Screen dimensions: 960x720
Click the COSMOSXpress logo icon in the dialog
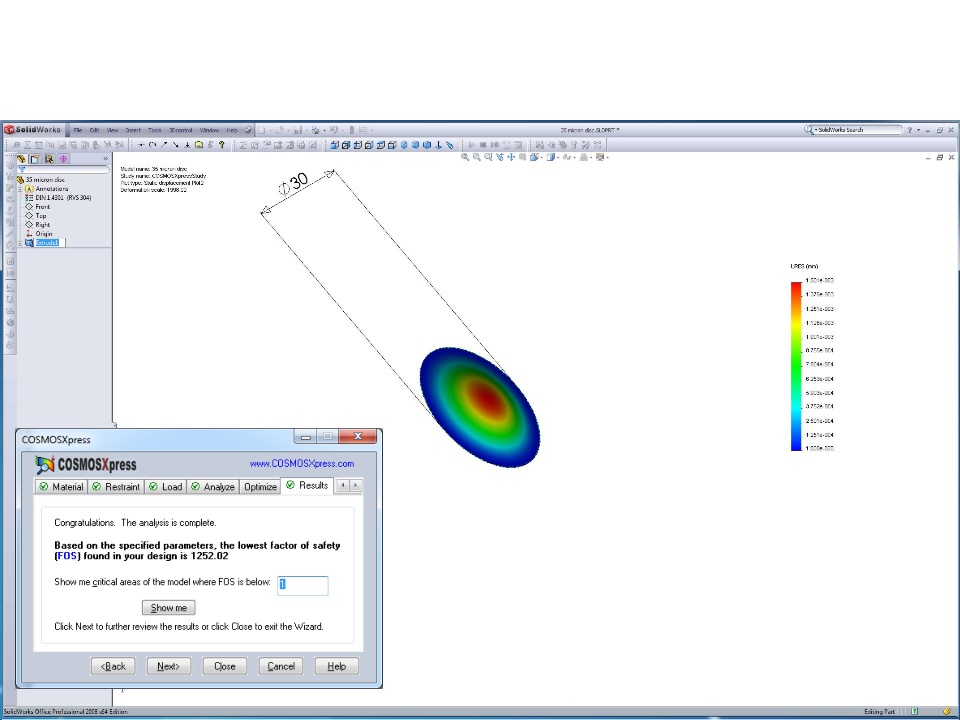(x=45, y=465)
